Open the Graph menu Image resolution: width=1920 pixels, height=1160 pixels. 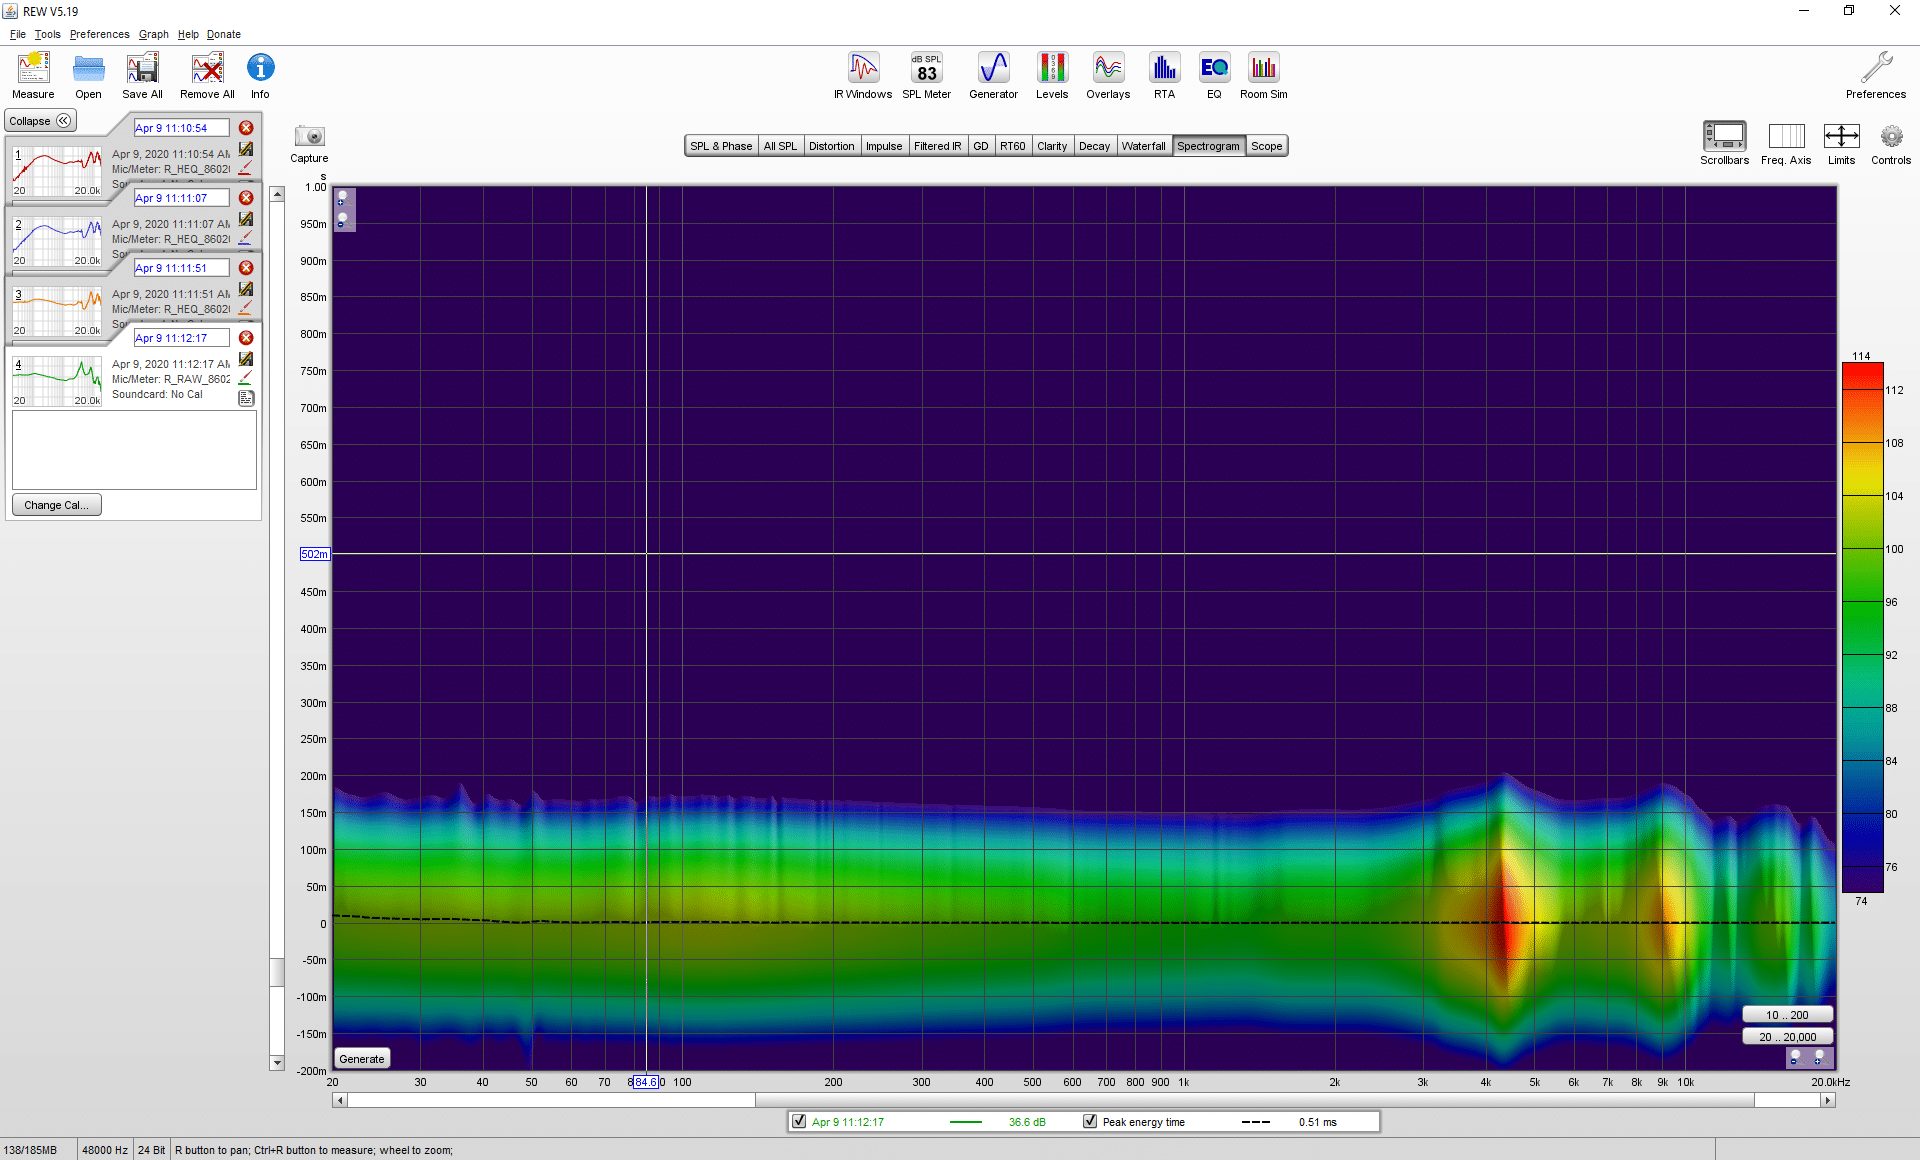[153, 34]
